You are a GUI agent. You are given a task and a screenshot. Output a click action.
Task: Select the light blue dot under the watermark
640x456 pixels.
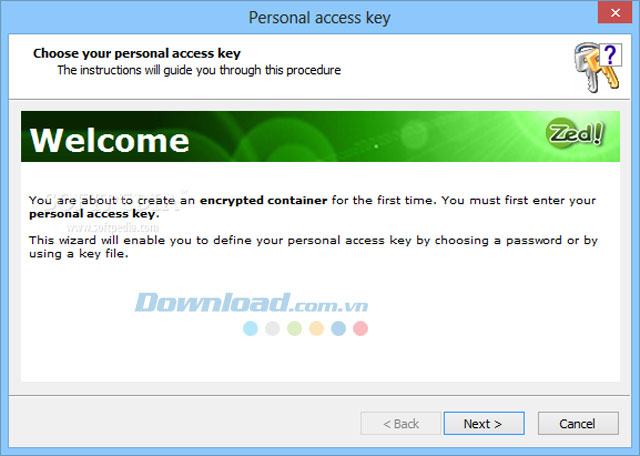[251, 328]
